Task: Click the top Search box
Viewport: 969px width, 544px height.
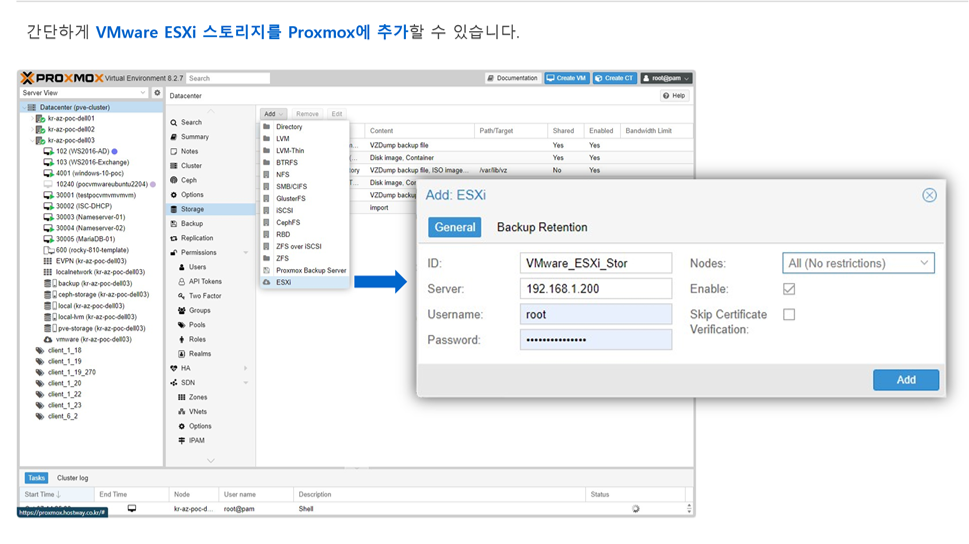Action: pyautogui.click(x=228, y=79)
